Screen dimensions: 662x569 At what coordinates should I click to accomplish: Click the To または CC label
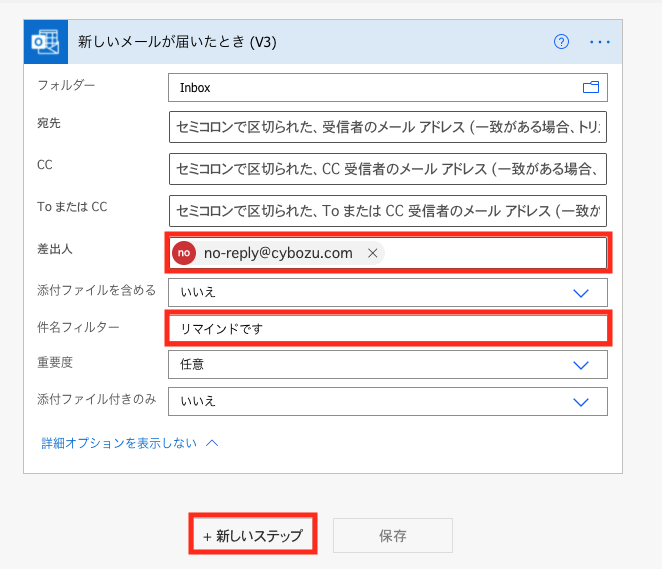pyautogui.click(x=72, y=207)
